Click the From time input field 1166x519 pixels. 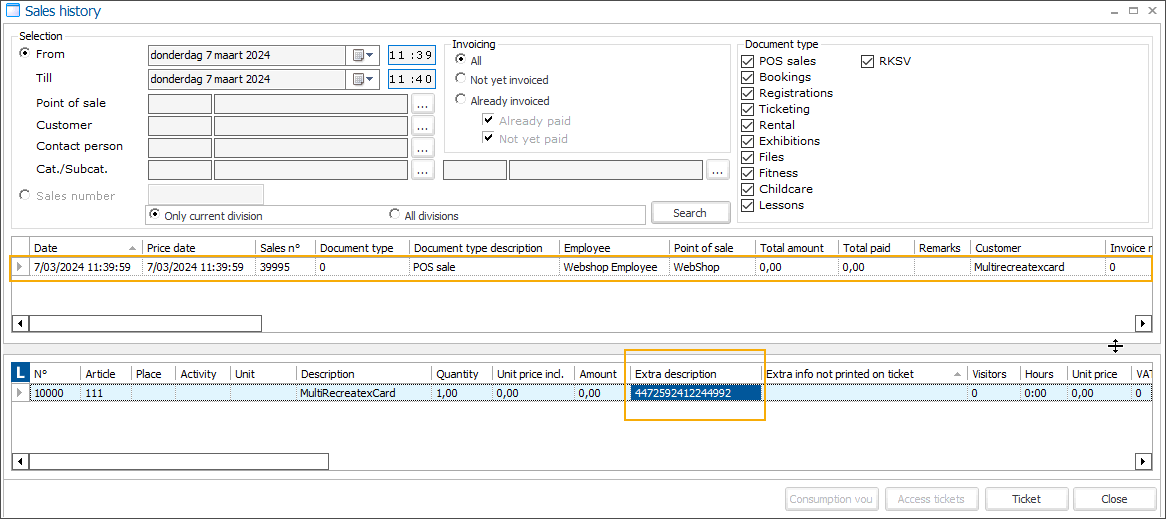point(411,55)
